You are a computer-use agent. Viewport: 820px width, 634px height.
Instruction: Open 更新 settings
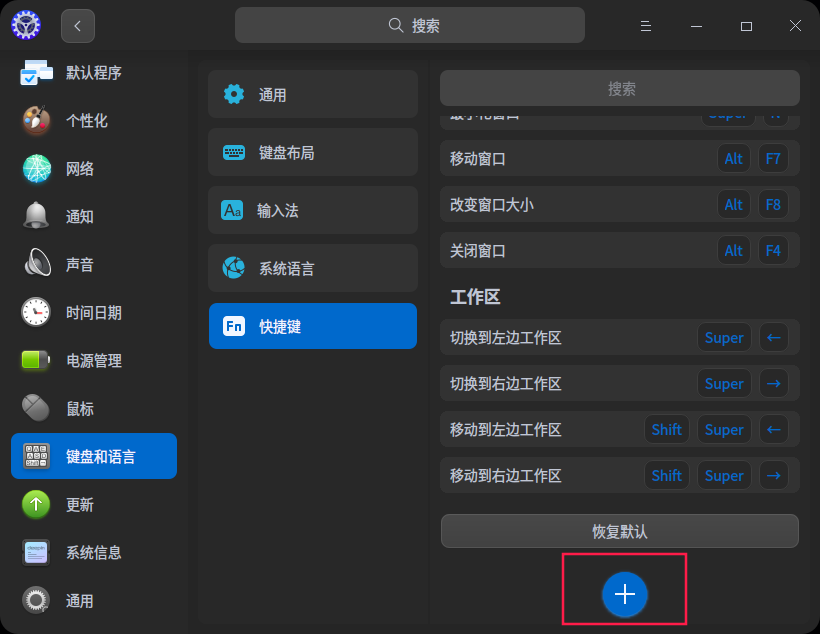pos(94,504)
